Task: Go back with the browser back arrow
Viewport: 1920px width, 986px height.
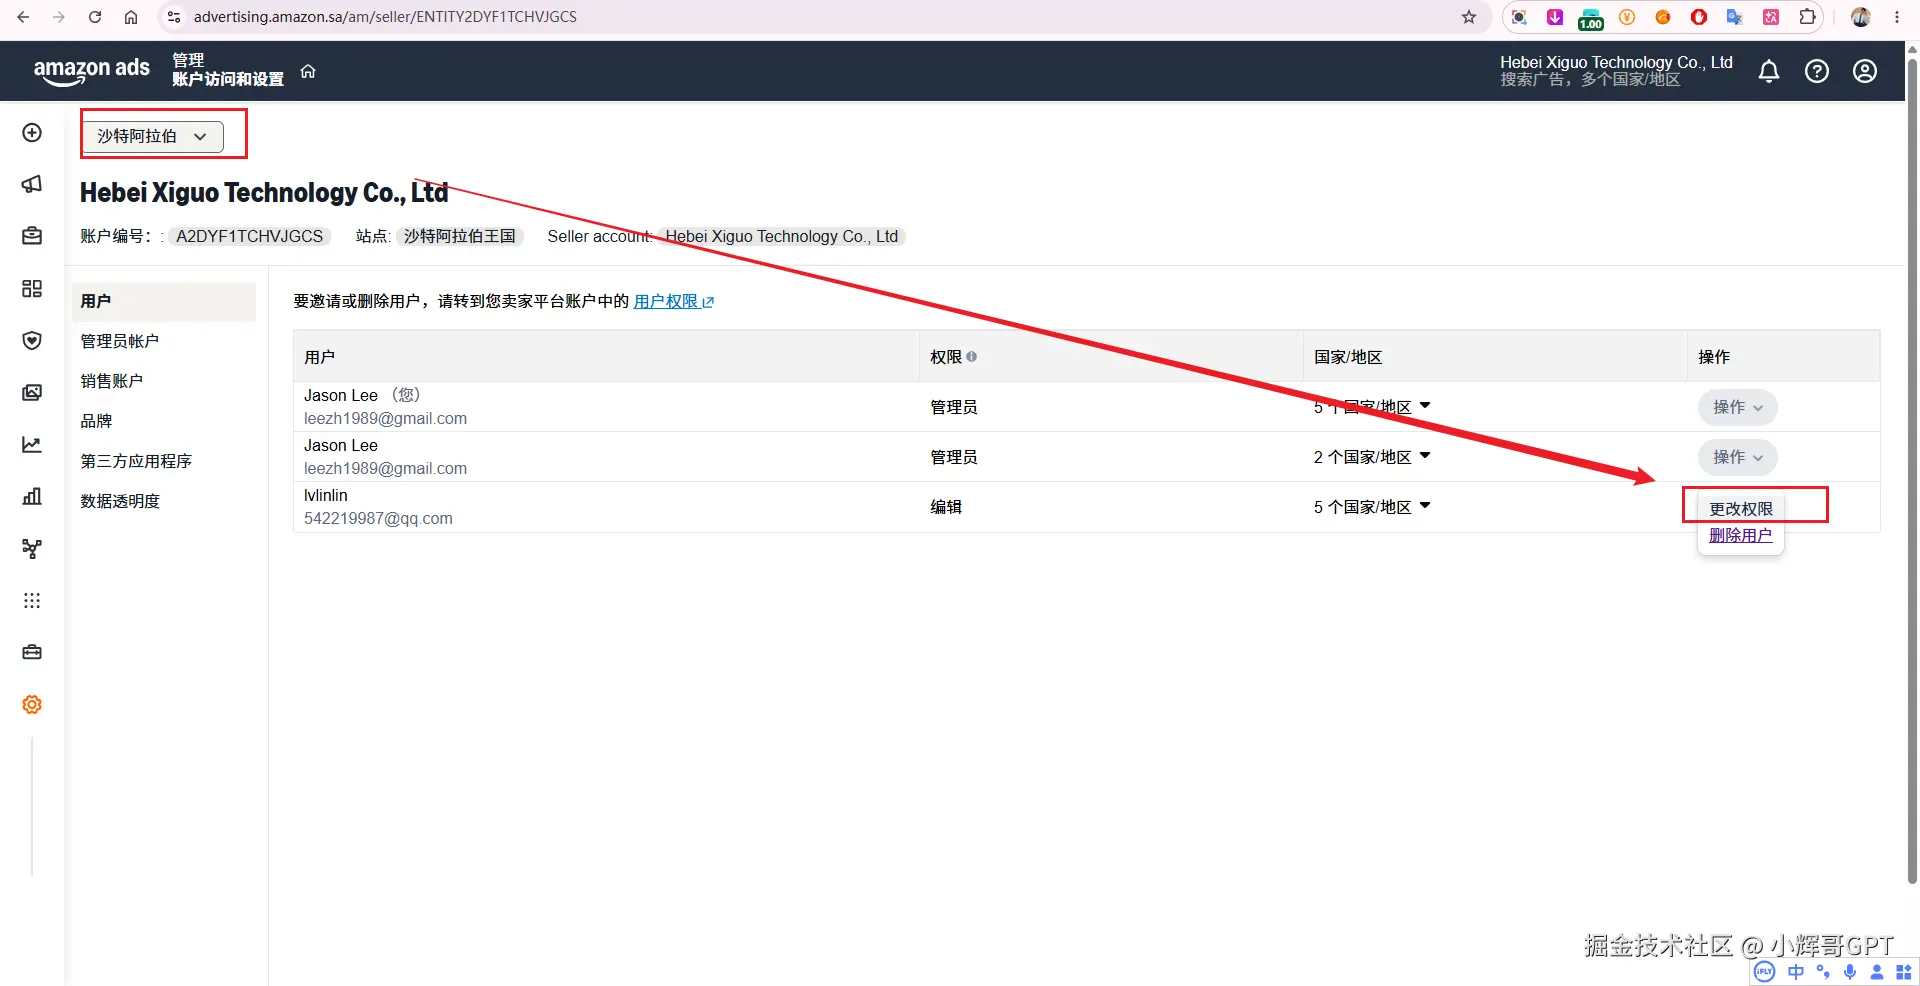Action: [24, 17]
